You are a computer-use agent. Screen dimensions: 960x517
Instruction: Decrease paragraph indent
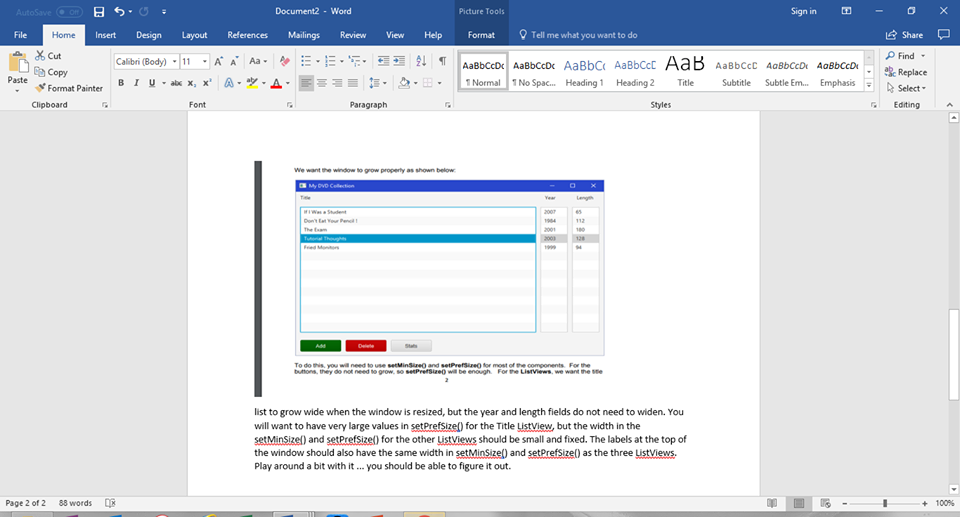(x=383, y=61)
